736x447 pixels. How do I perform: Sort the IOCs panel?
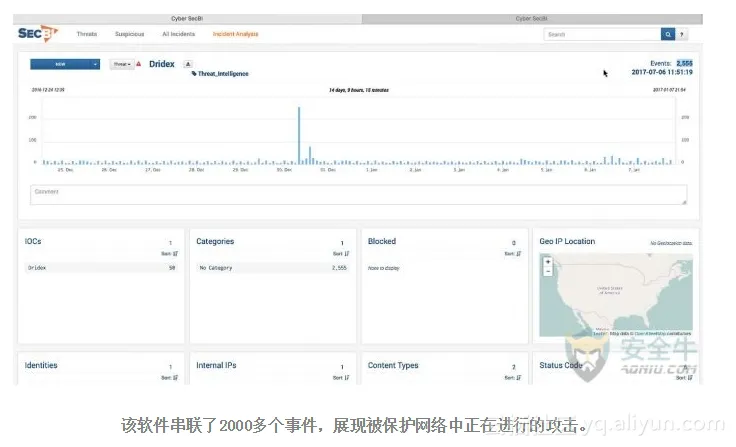click(169, 254)
